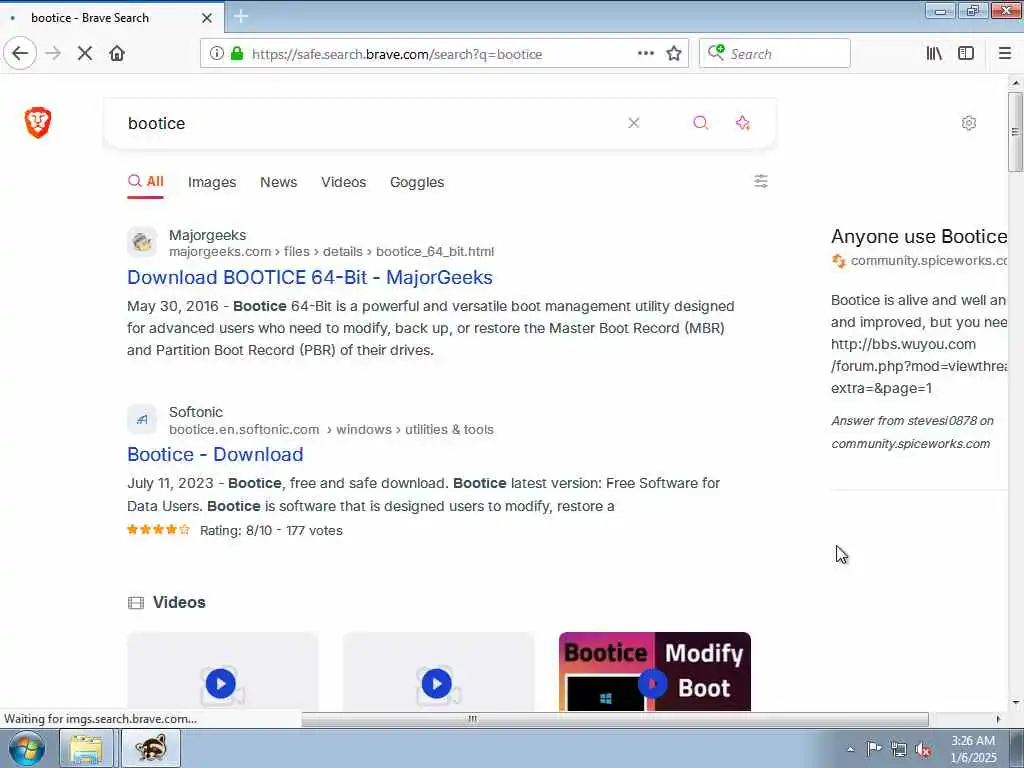This screenshot has height=768, width=1024.
Task: Switch to the News tab
Action: pyautogui.click(x=278, y=182)
